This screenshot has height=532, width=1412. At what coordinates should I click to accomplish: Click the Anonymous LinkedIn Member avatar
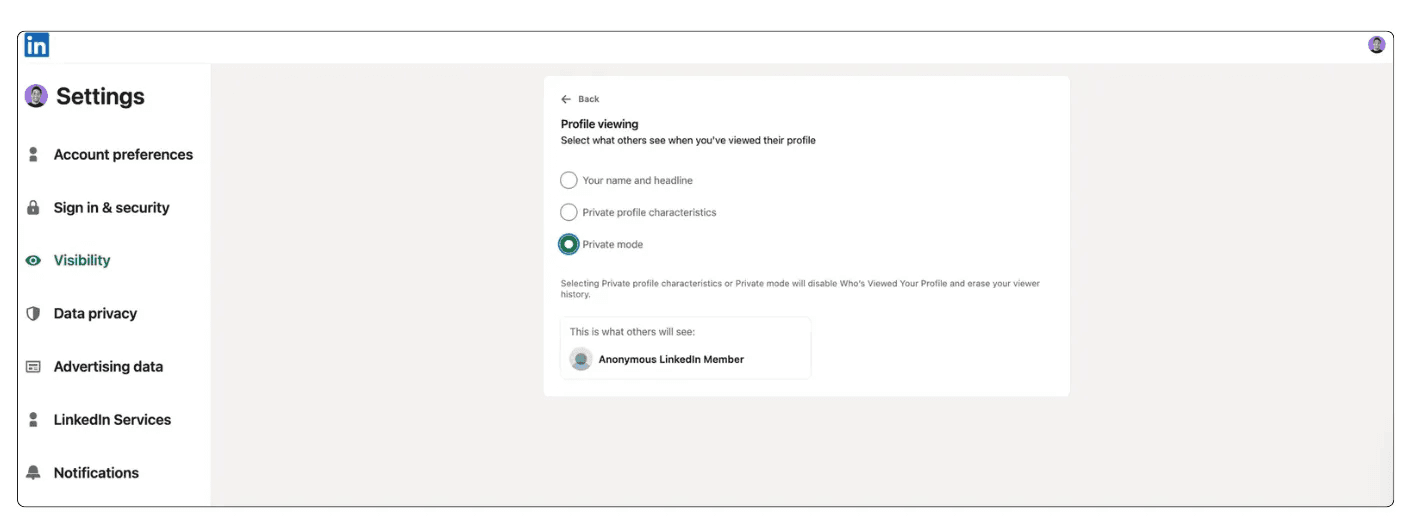pyautogui.click(x=581, y=359)
